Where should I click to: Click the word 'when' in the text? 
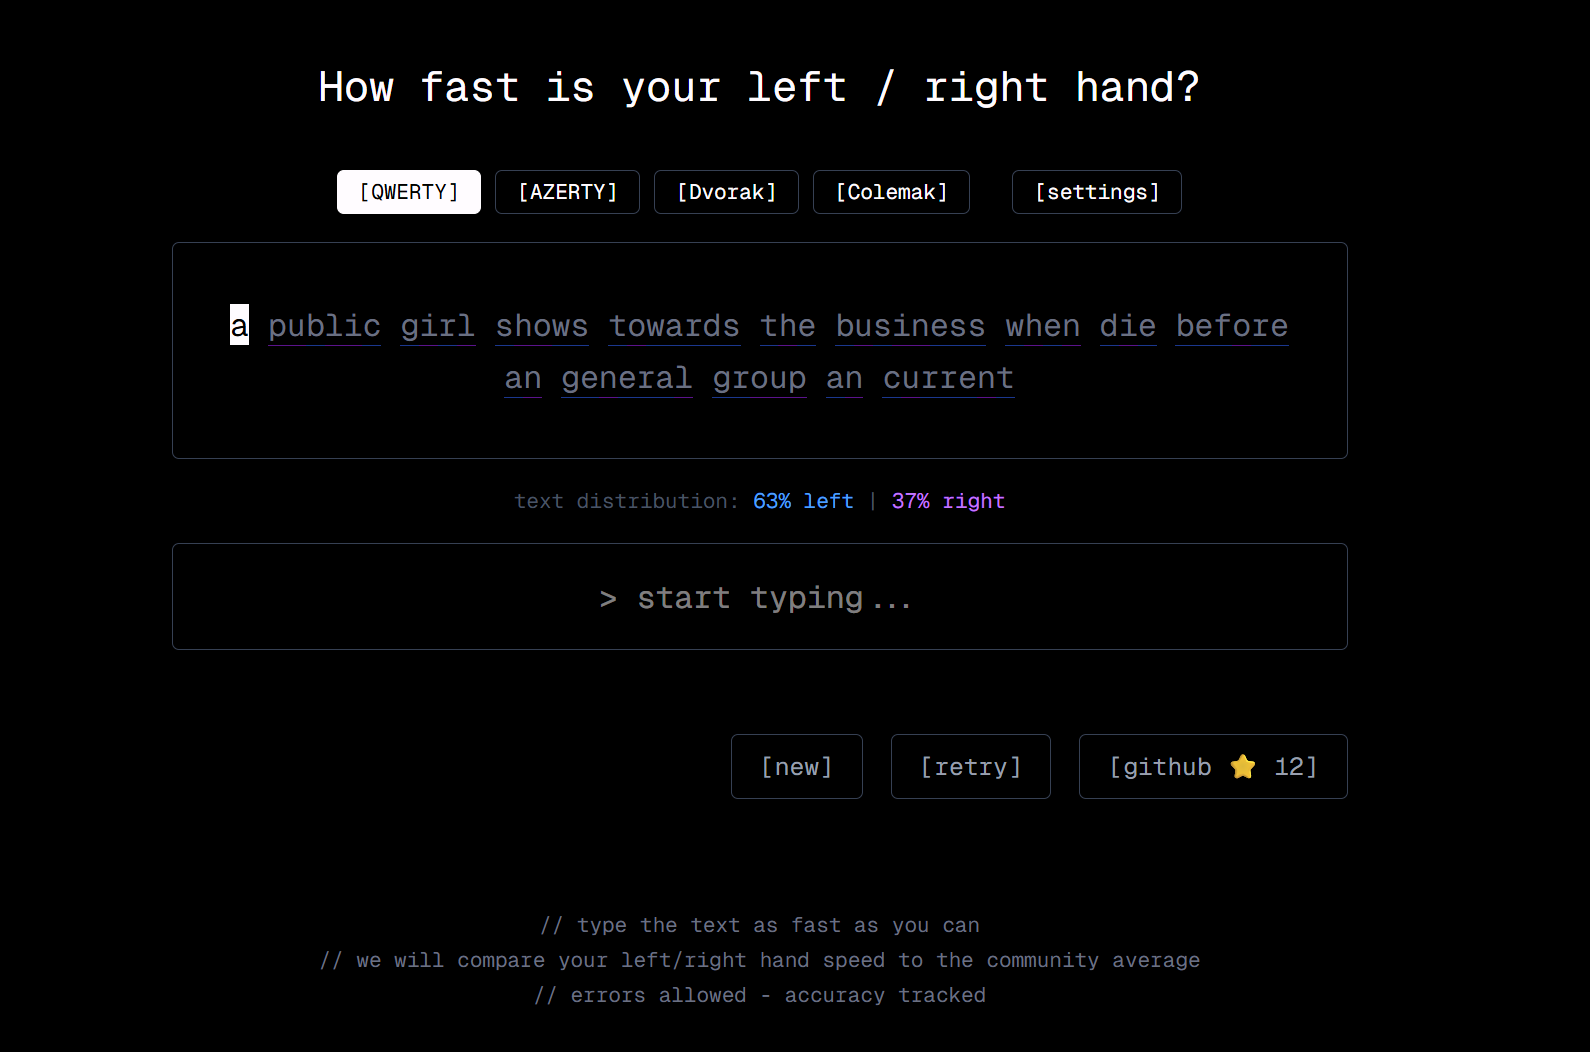[1043, 326]
